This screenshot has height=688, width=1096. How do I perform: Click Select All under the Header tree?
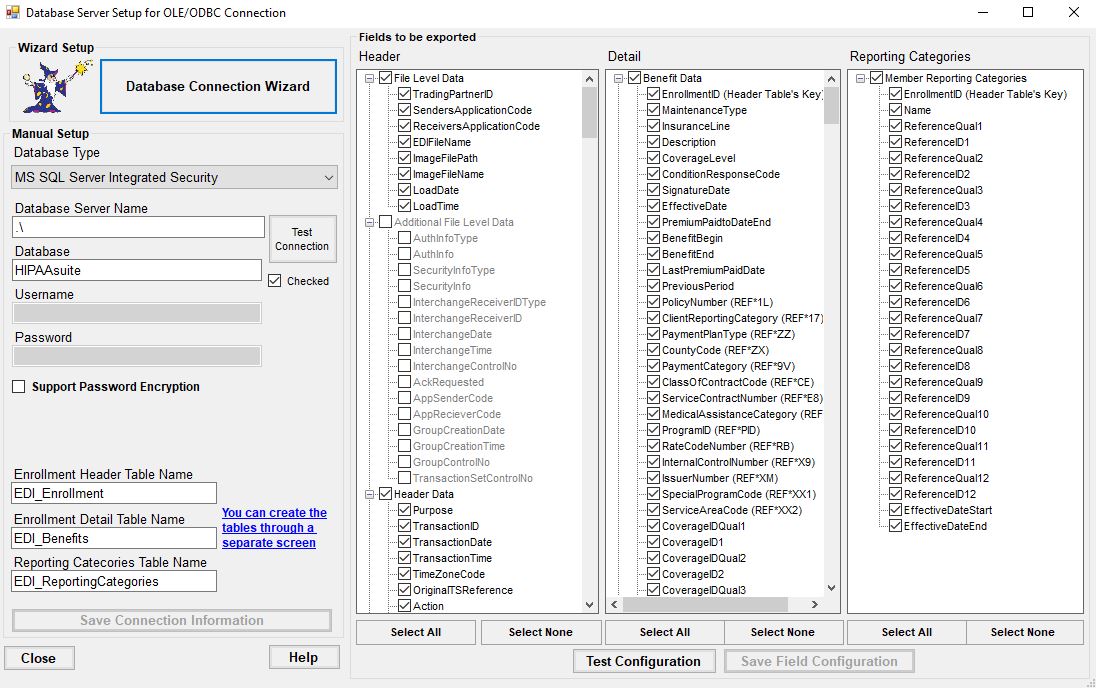(416, 632)
